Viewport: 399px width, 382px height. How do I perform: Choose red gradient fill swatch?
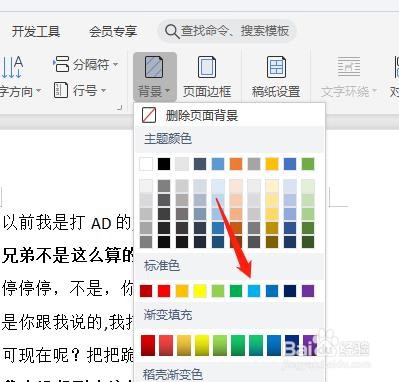coord(148,345)
